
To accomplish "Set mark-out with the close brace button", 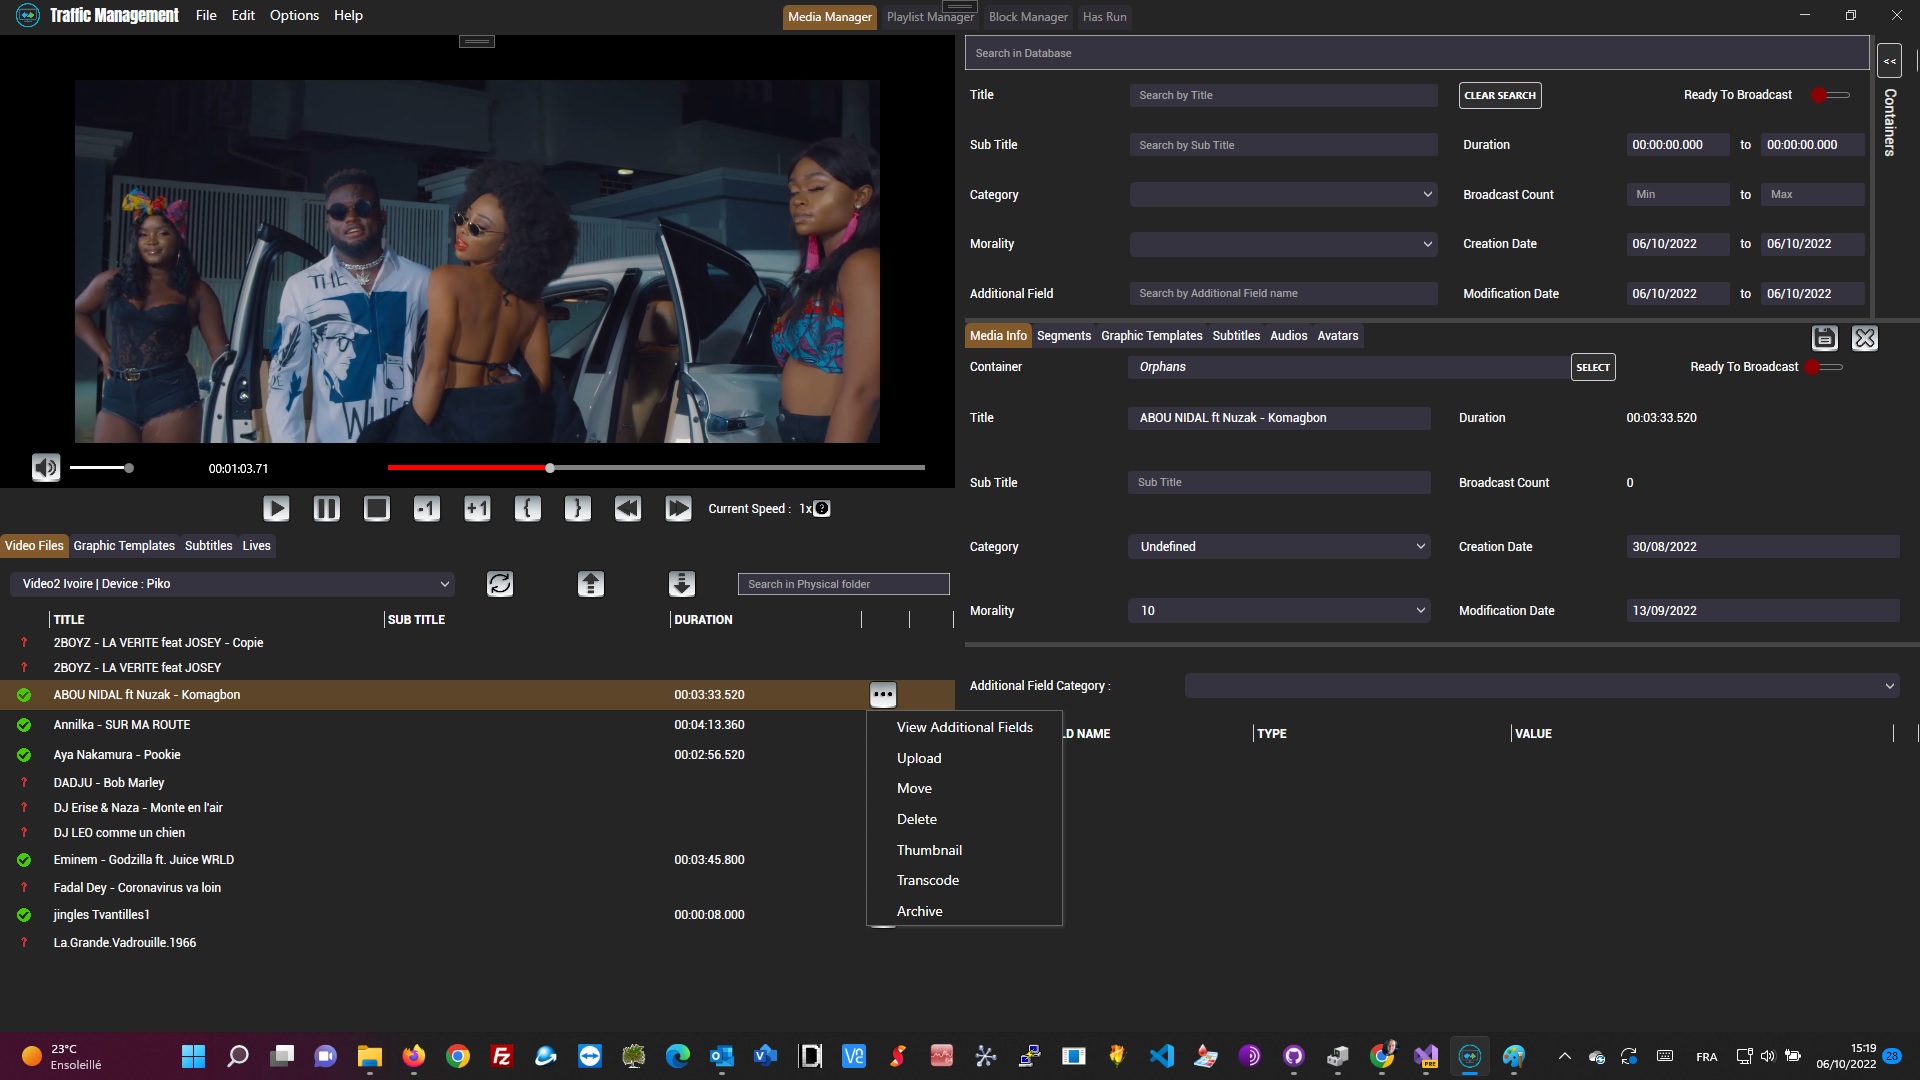I will [577, 509].
